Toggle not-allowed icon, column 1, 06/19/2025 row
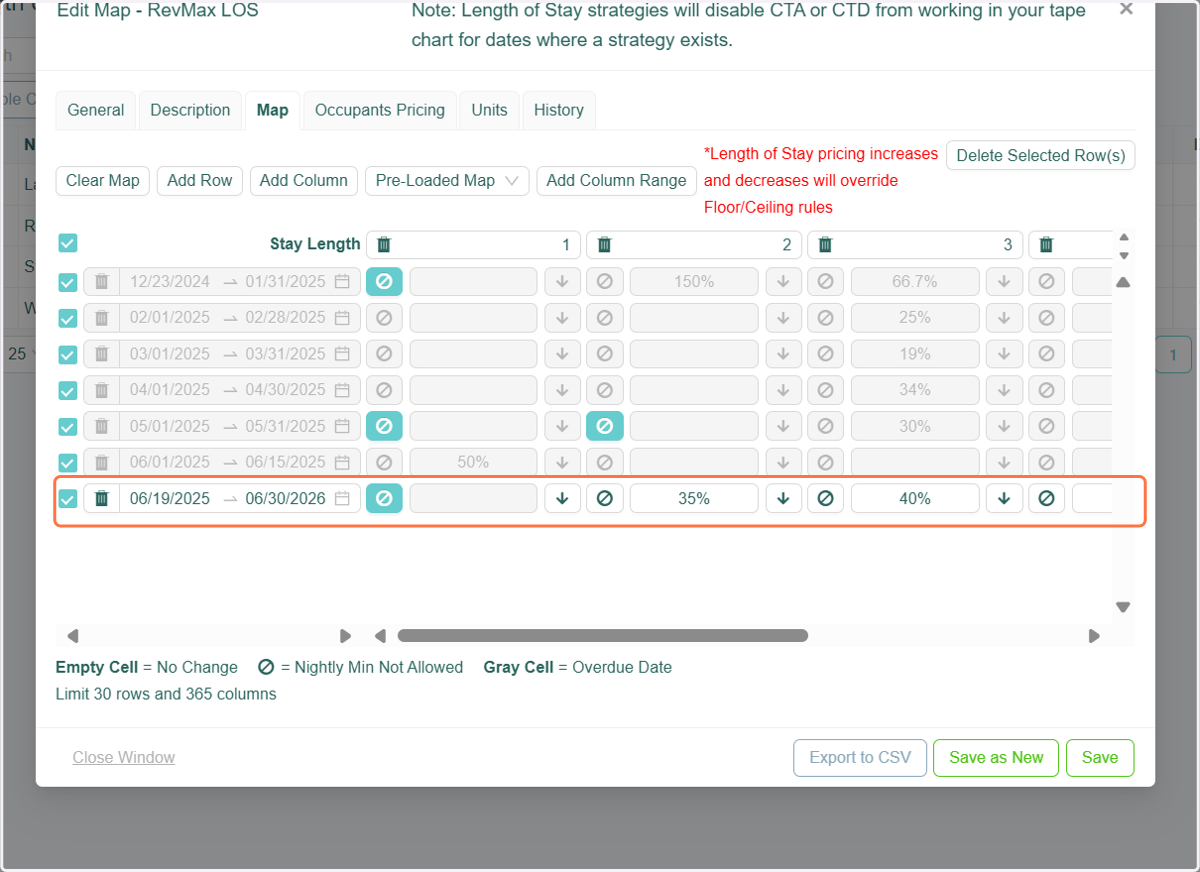1200x872 pixels. [x=384, y=498]
